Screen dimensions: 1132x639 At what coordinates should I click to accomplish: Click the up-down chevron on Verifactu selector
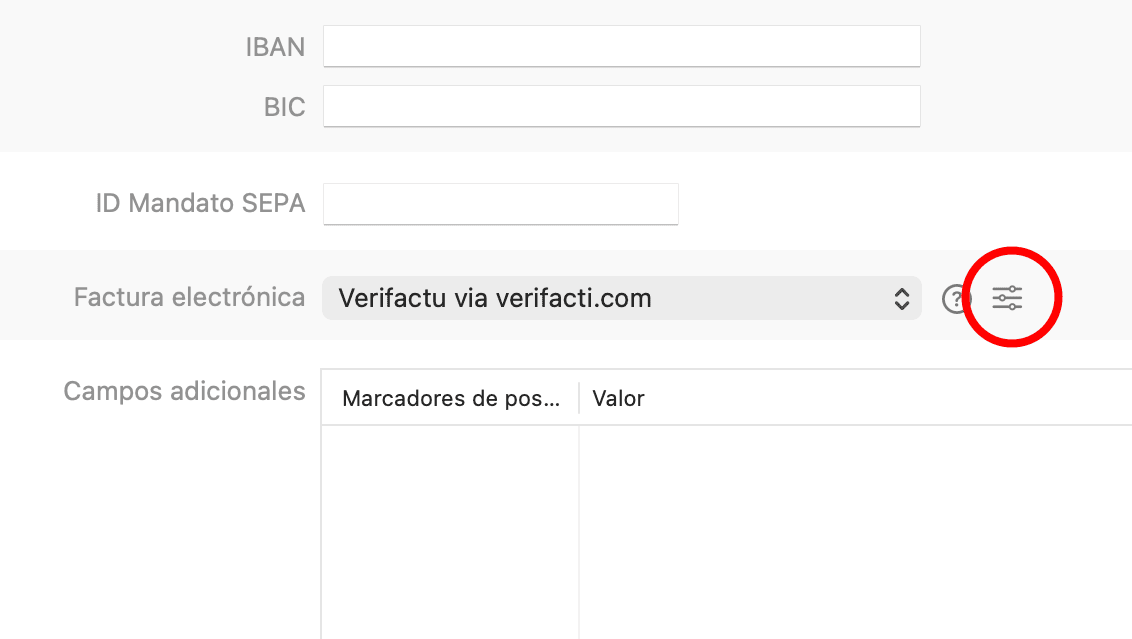pyautogui.click(x=901, y=298)
